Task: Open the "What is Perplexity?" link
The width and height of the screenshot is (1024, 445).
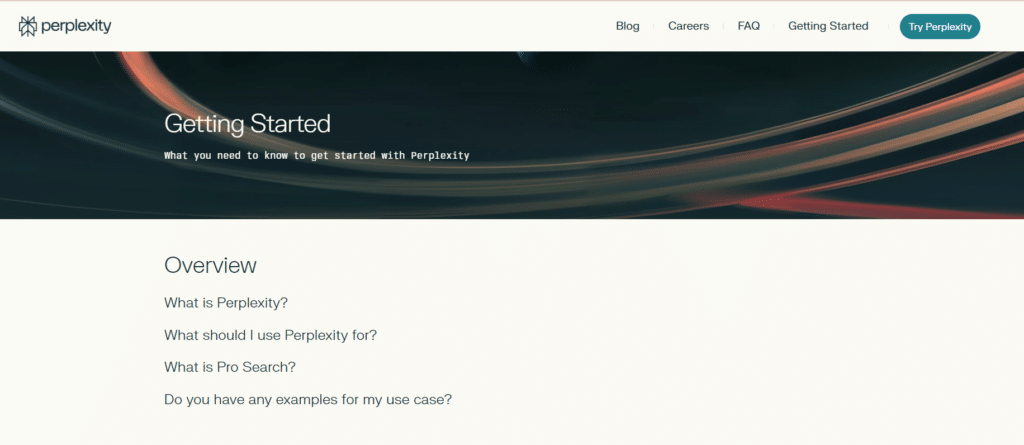Action: [x=226, y=302]
